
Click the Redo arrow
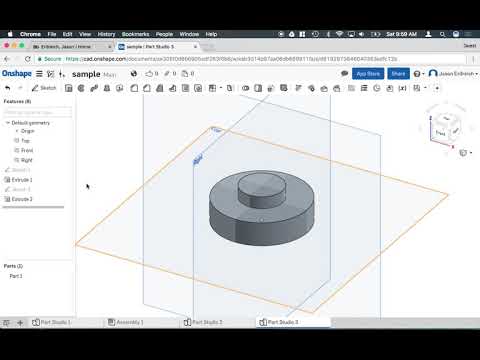point(20,88)
